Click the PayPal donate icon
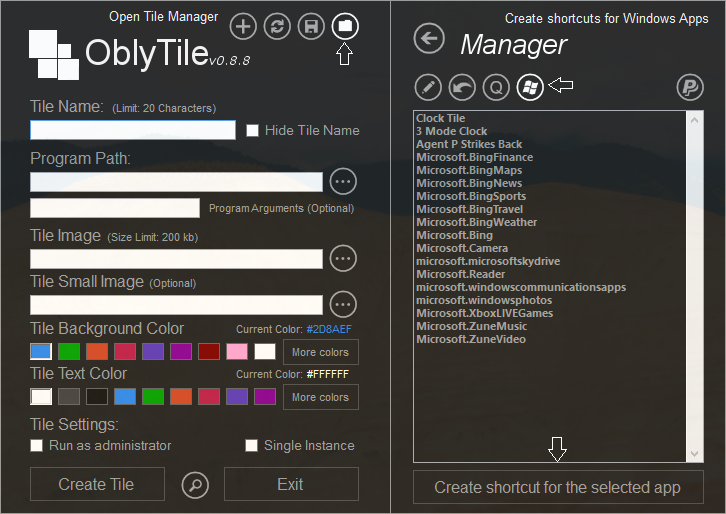Viewport: 726px width, 514px height. click(690, 87)
